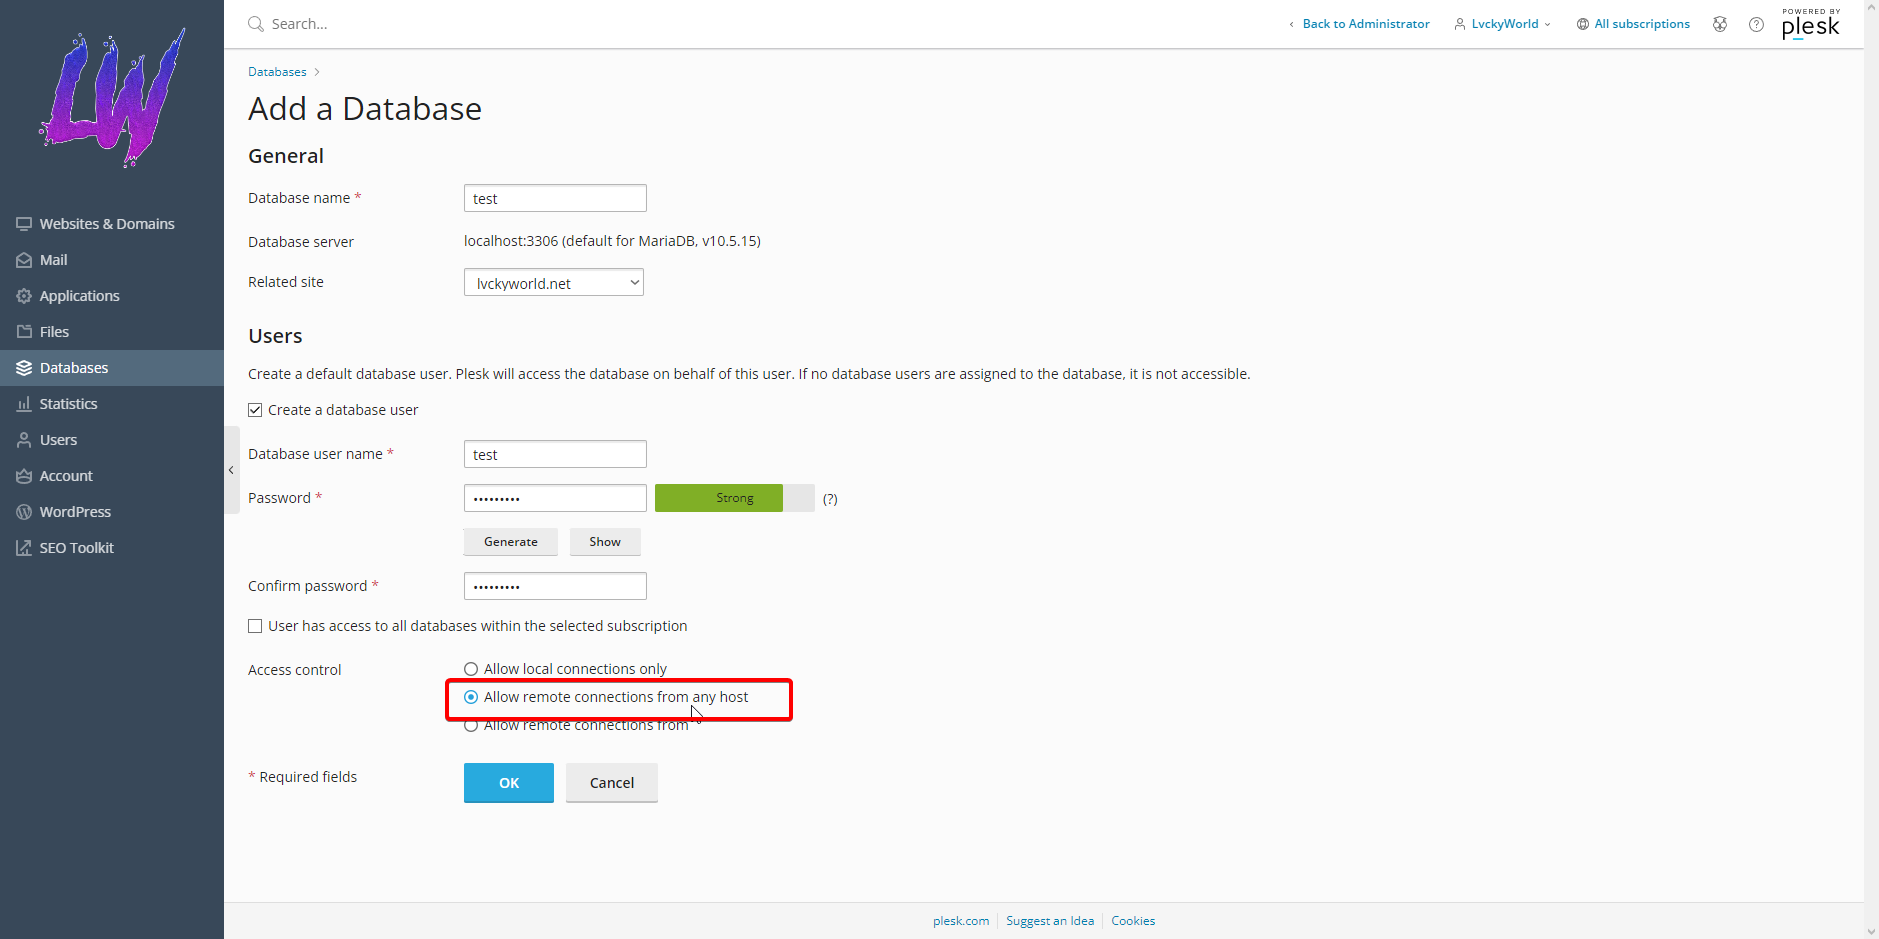Collapse the left sidebar with arrow handle
The width and height of the screenshot is (1879, 939).
click(x=231, y=470)
